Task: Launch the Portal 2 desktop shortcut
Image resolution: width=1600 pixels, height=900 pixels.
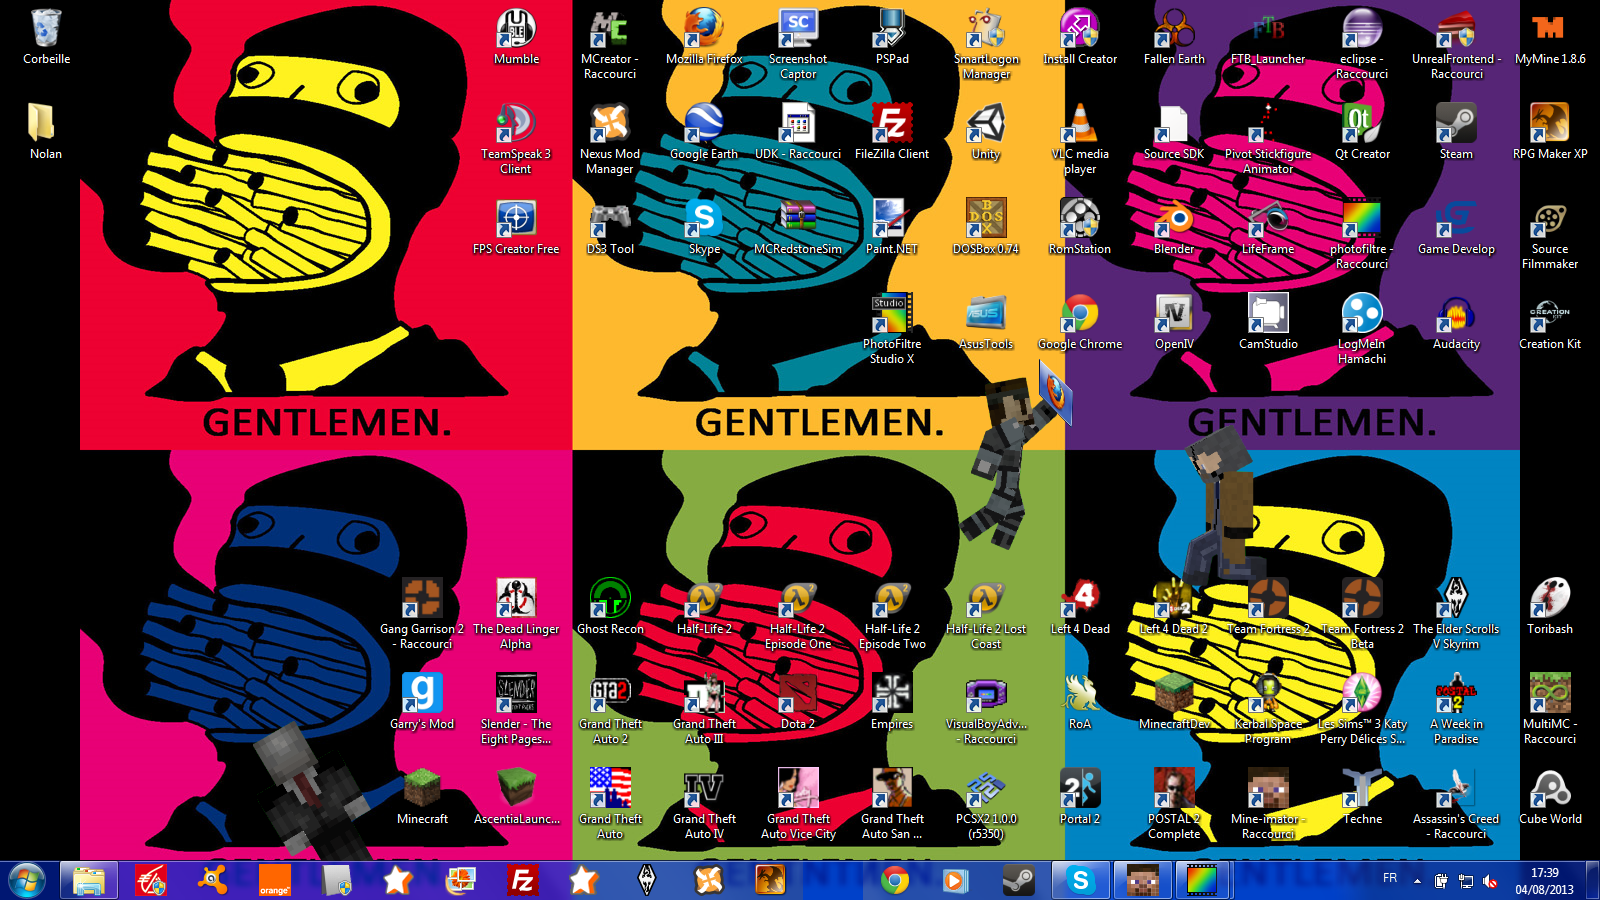Action: click(x=1080, y=792)
